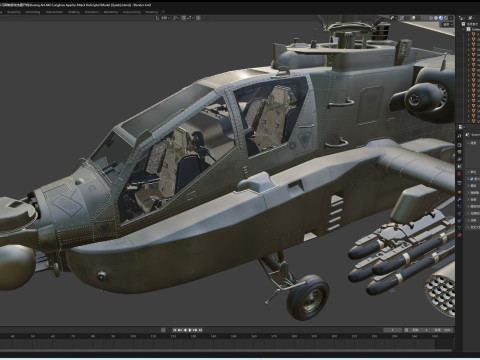Toggle the checked properties panel checkbox
Image resolution: width=480 pixels, height=360 pixels.
[472, 179]
